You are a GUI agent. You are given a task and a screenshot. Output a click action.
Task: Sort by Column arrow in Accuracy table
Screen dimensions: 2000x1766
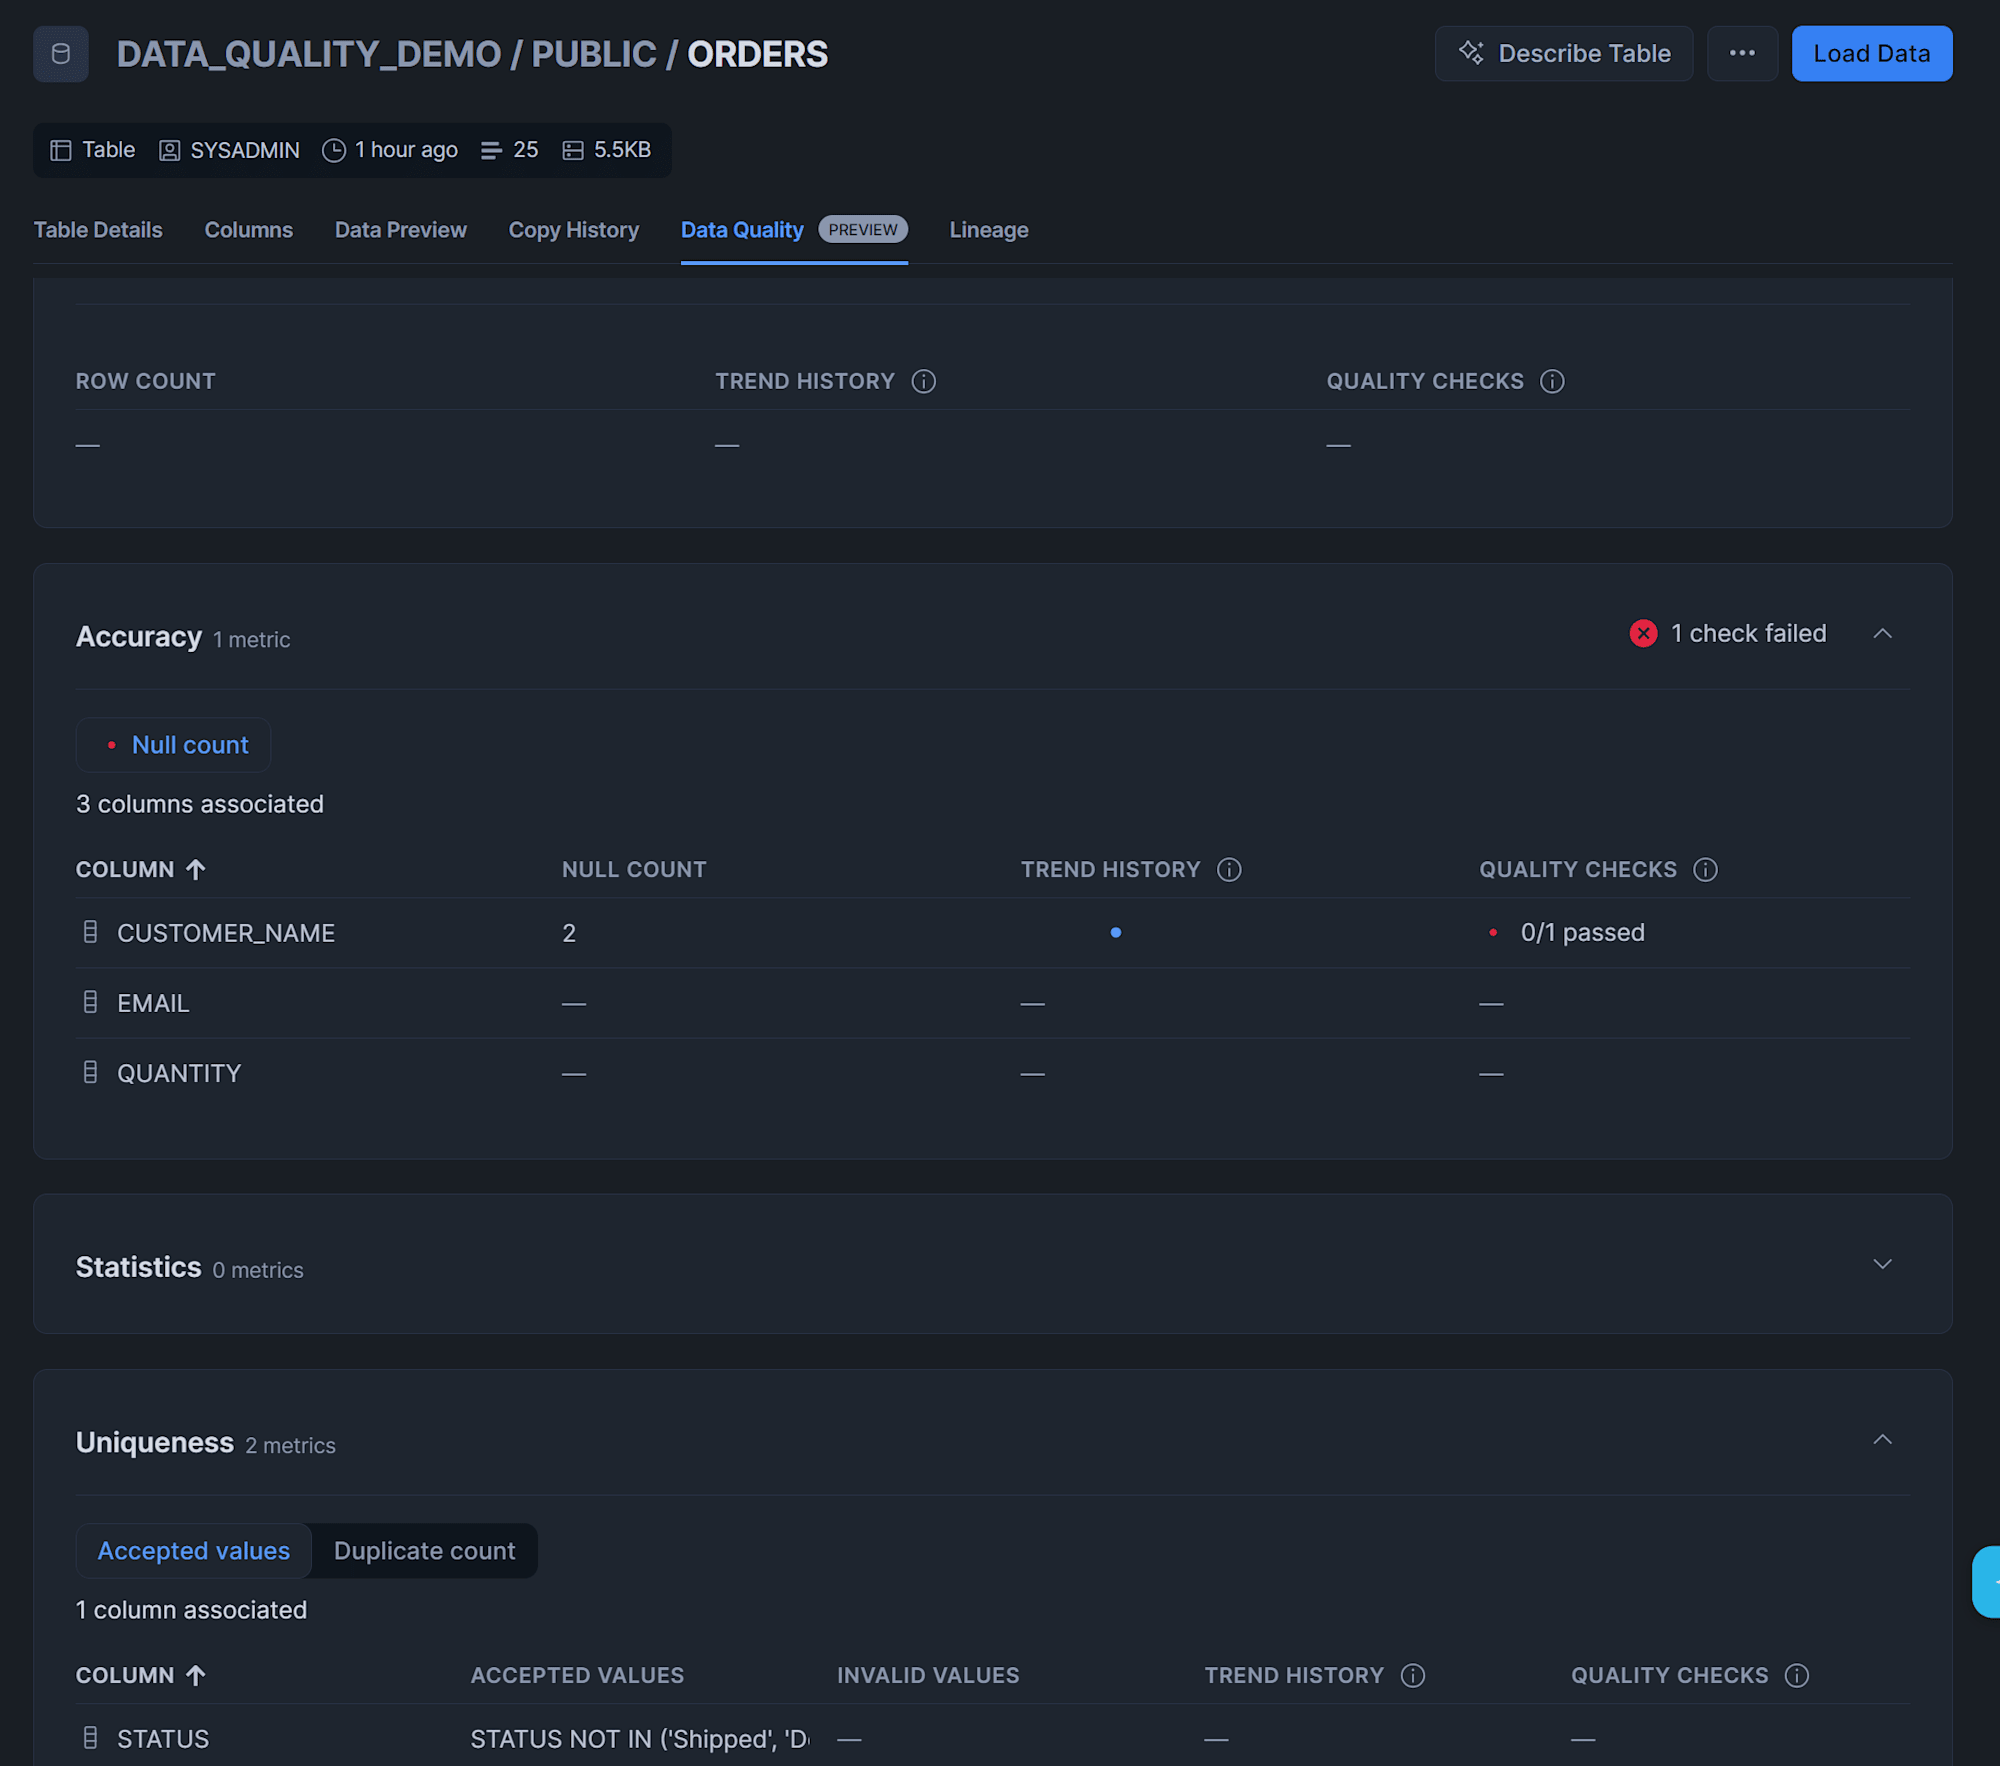coord(196,870)
